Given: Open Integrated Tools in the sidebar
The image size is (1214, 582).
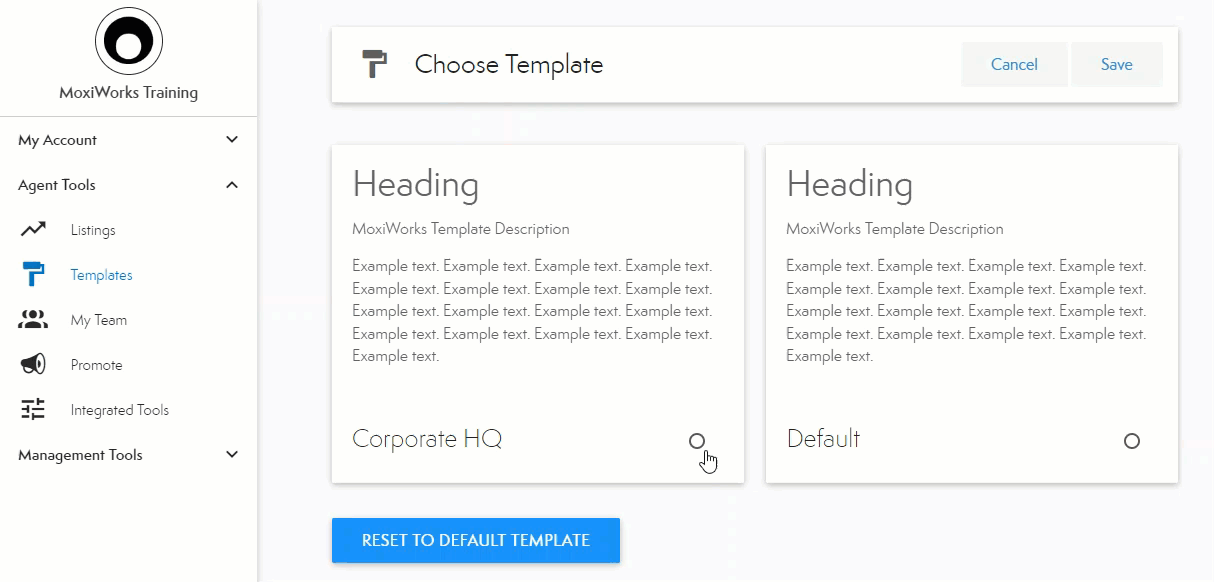Looking at the screenshot, I should [119, 410].
